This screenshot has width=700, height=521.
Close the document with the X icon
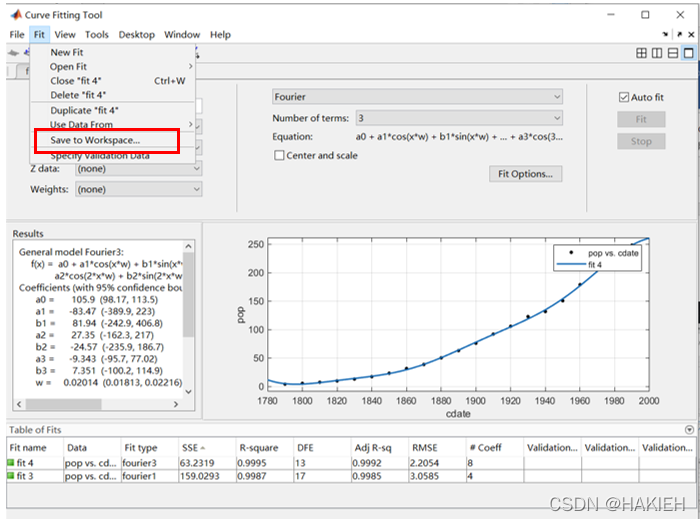coord(691,34)
